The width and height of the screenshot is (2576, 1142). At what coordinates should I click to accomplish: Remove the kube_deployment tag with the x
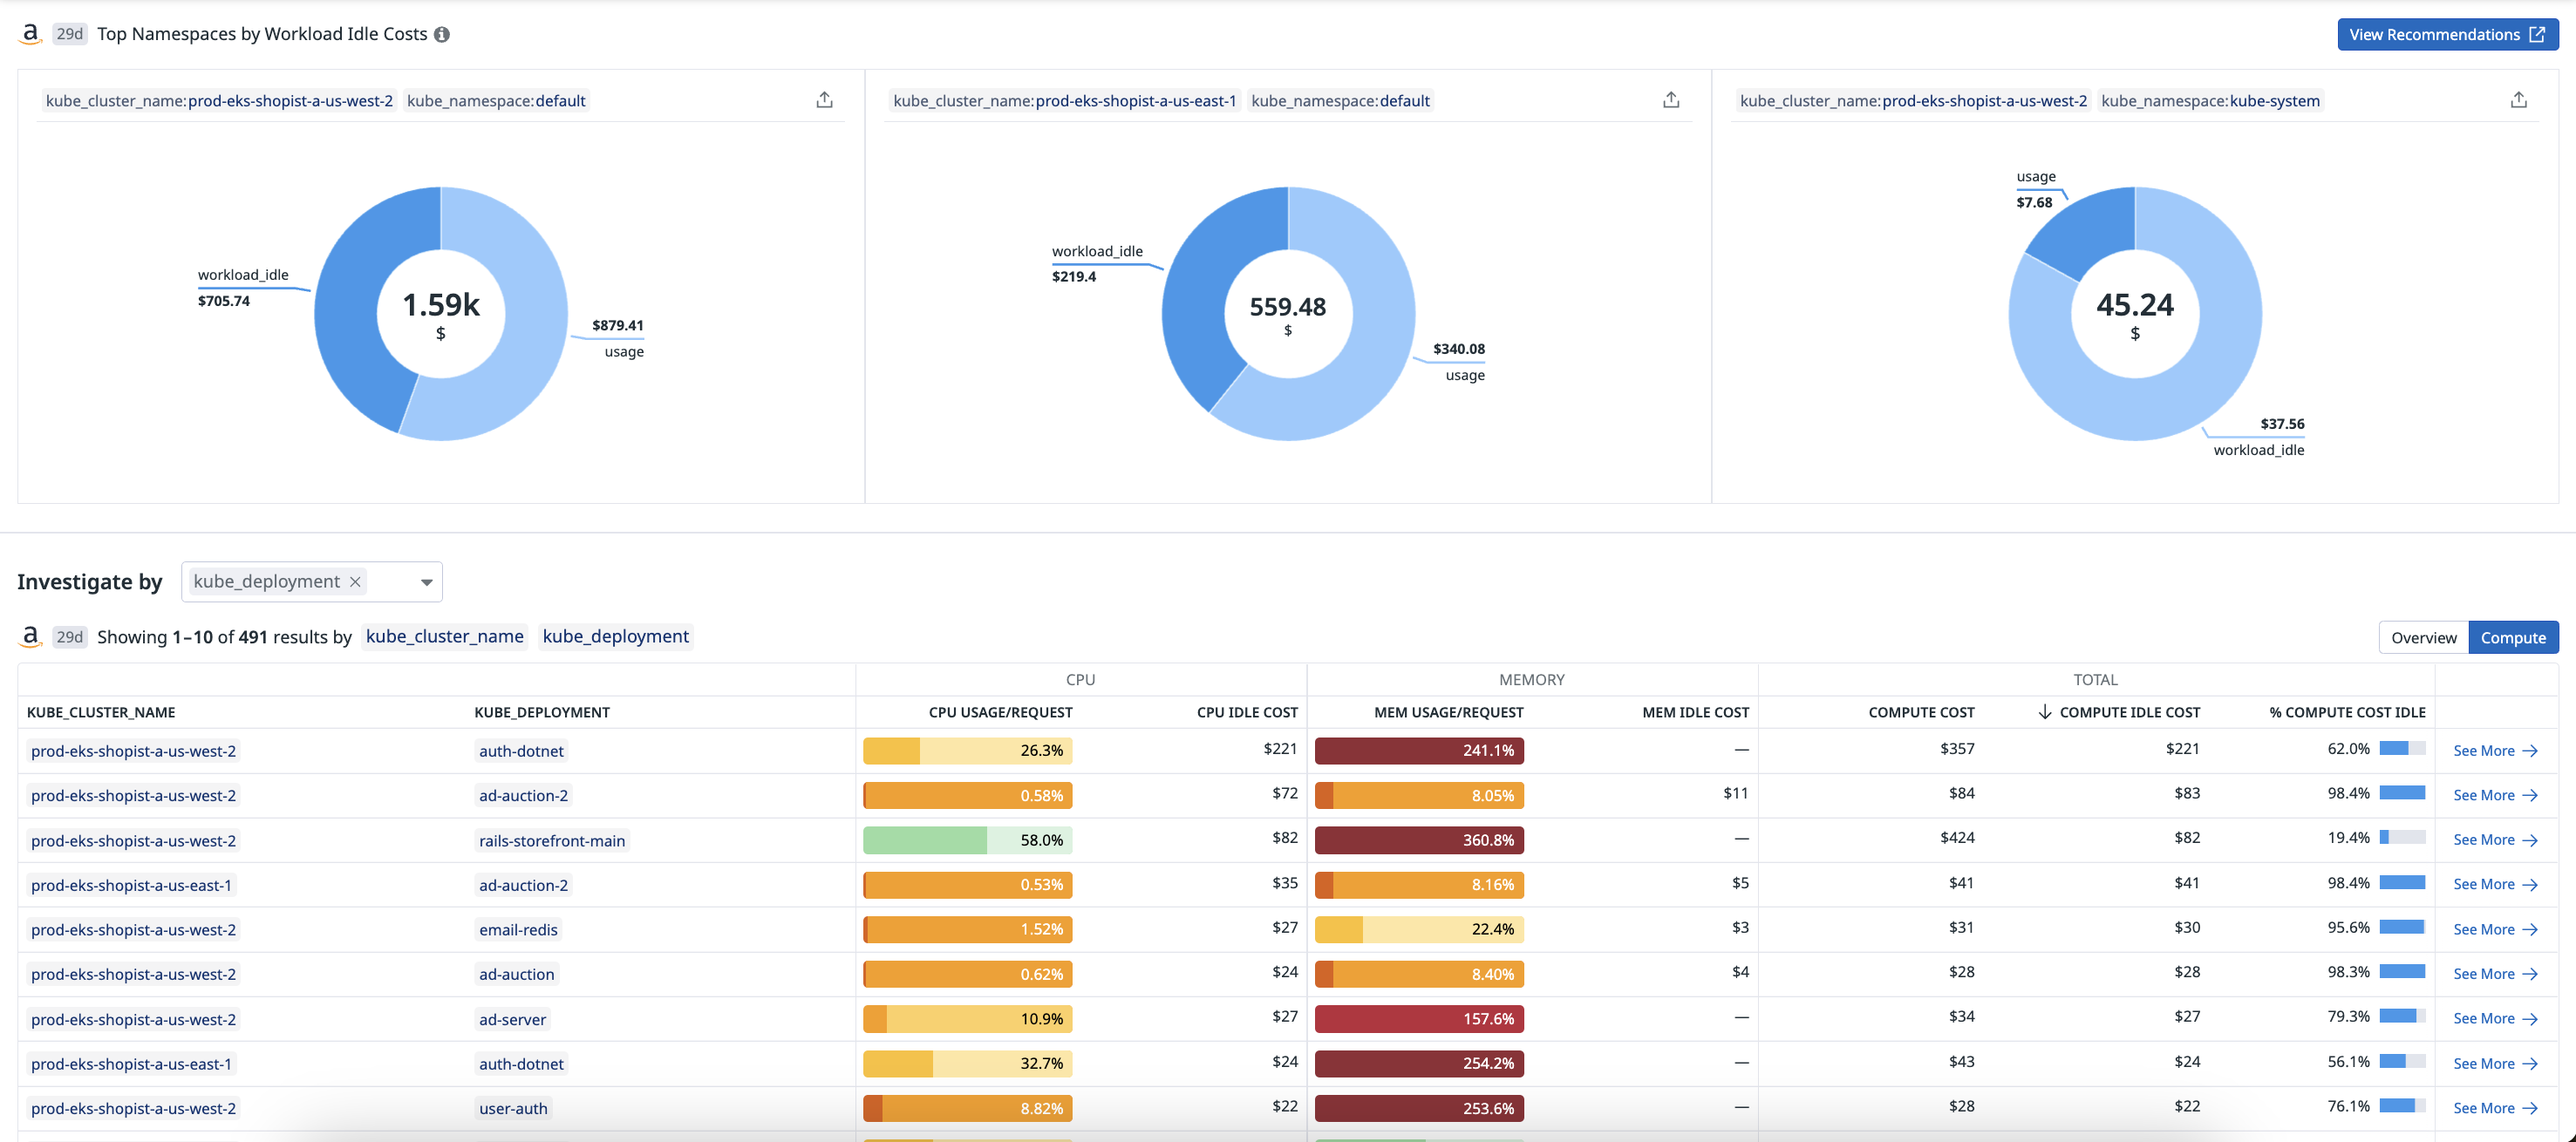tap(355, 581)
